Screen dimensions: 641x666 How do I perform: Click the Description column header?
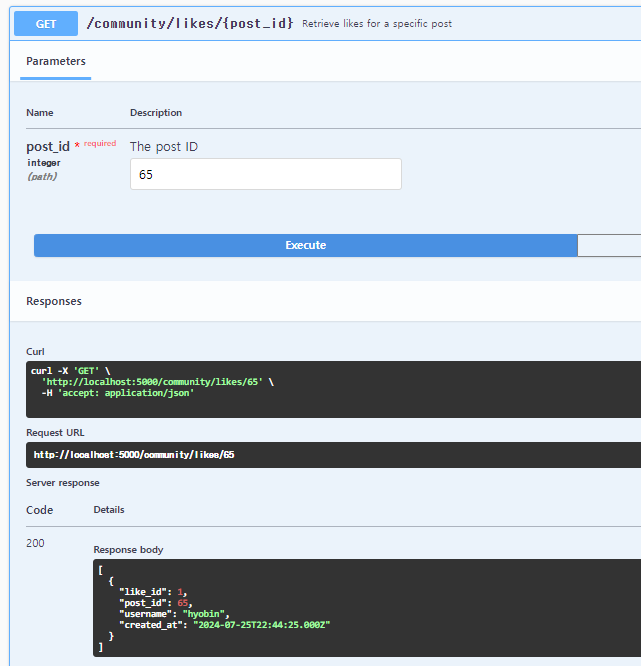tap(156, 113)
